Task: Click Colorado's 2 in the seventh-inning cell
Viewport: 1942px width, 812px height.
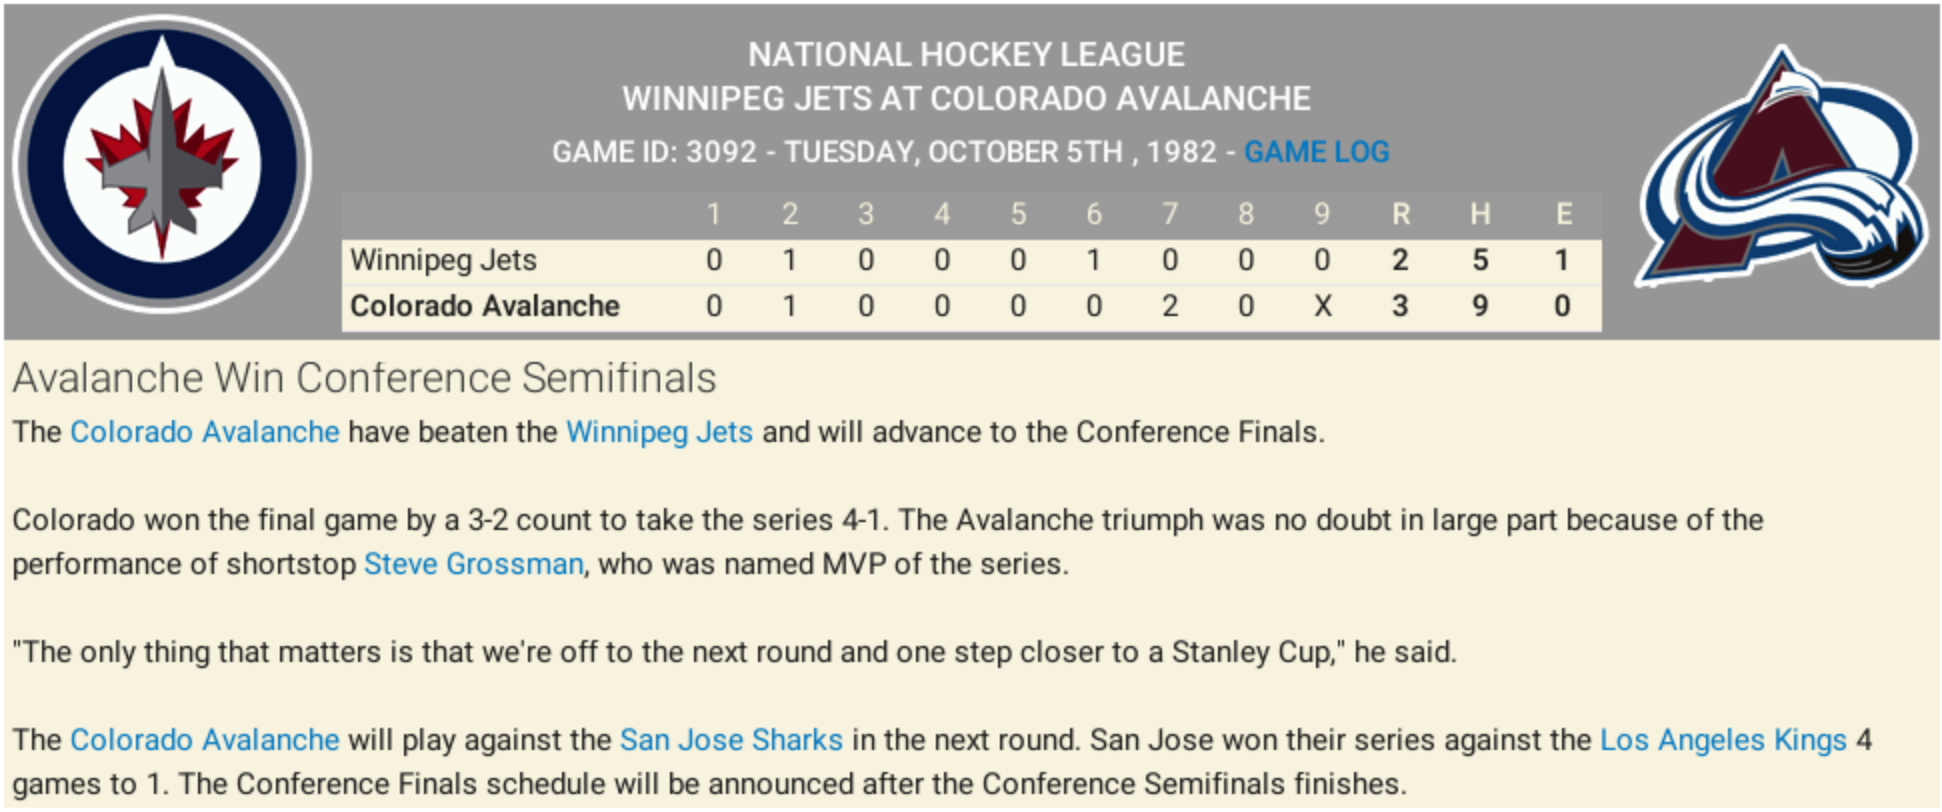Action: point(1170,306)
